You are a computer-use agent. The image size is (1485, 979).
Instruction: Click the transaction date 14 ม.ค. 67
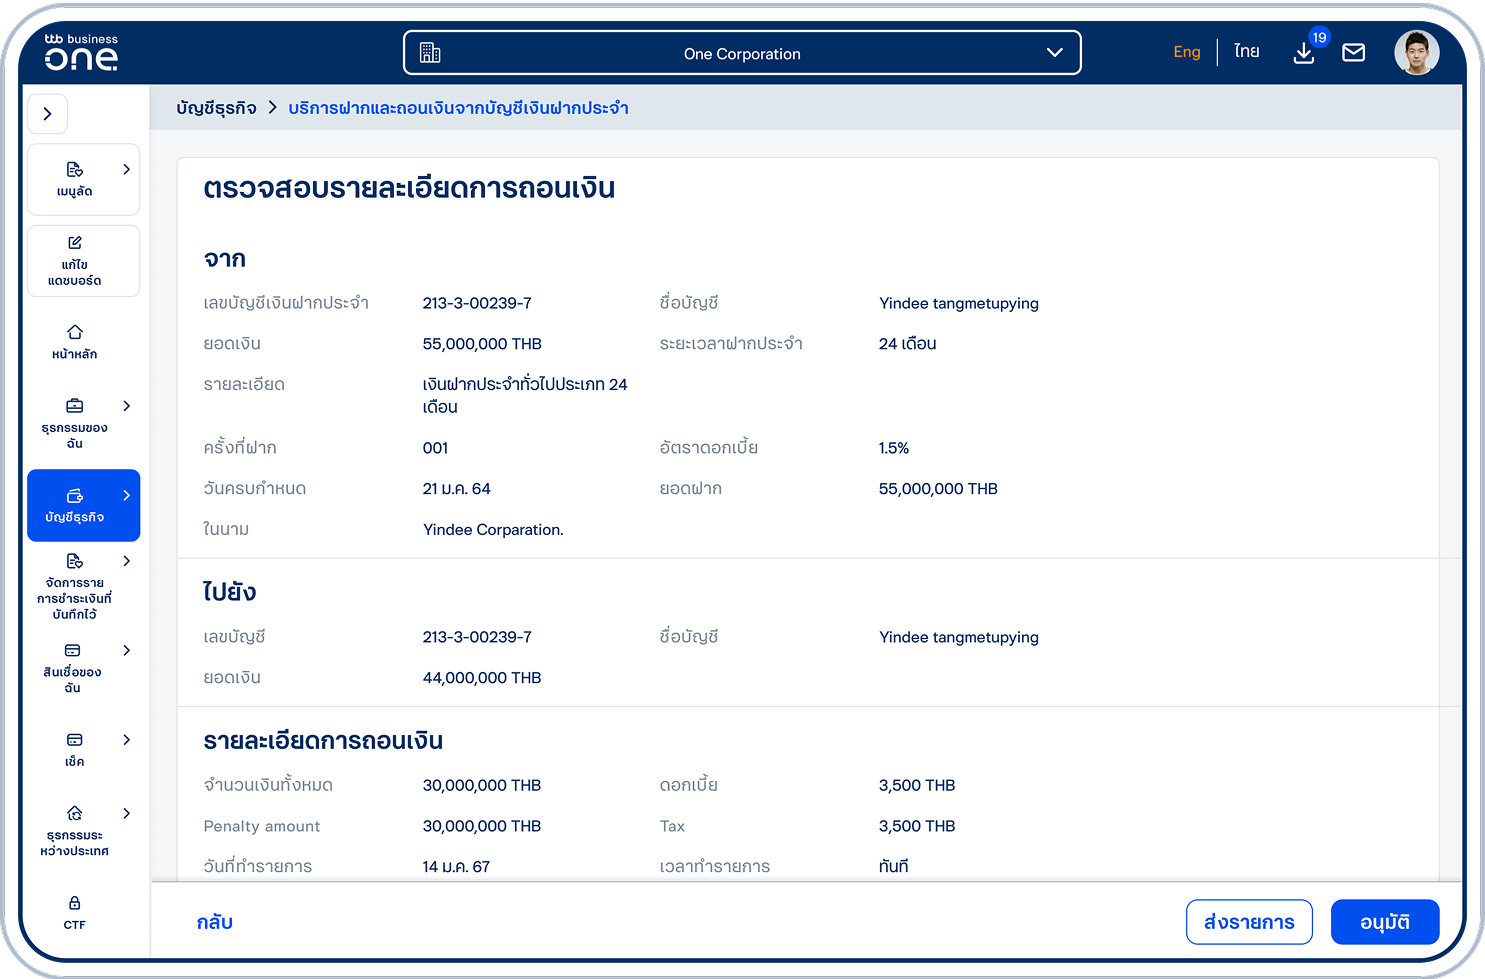coord(456,867)
